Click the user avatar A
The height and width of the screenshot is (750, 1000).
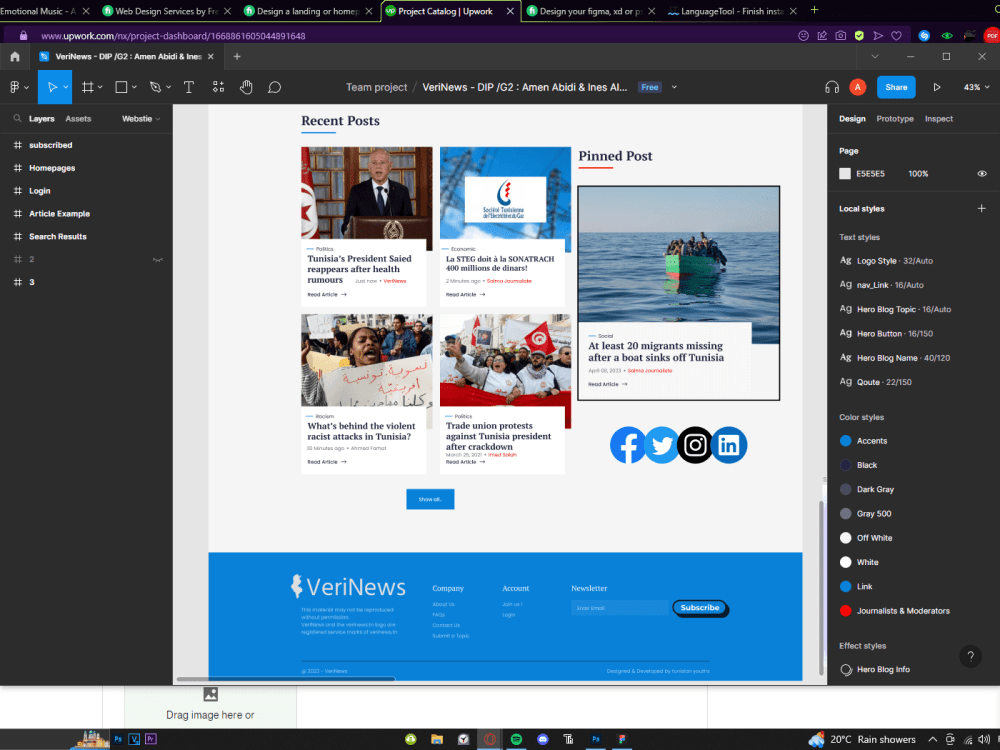click(858, 87)
